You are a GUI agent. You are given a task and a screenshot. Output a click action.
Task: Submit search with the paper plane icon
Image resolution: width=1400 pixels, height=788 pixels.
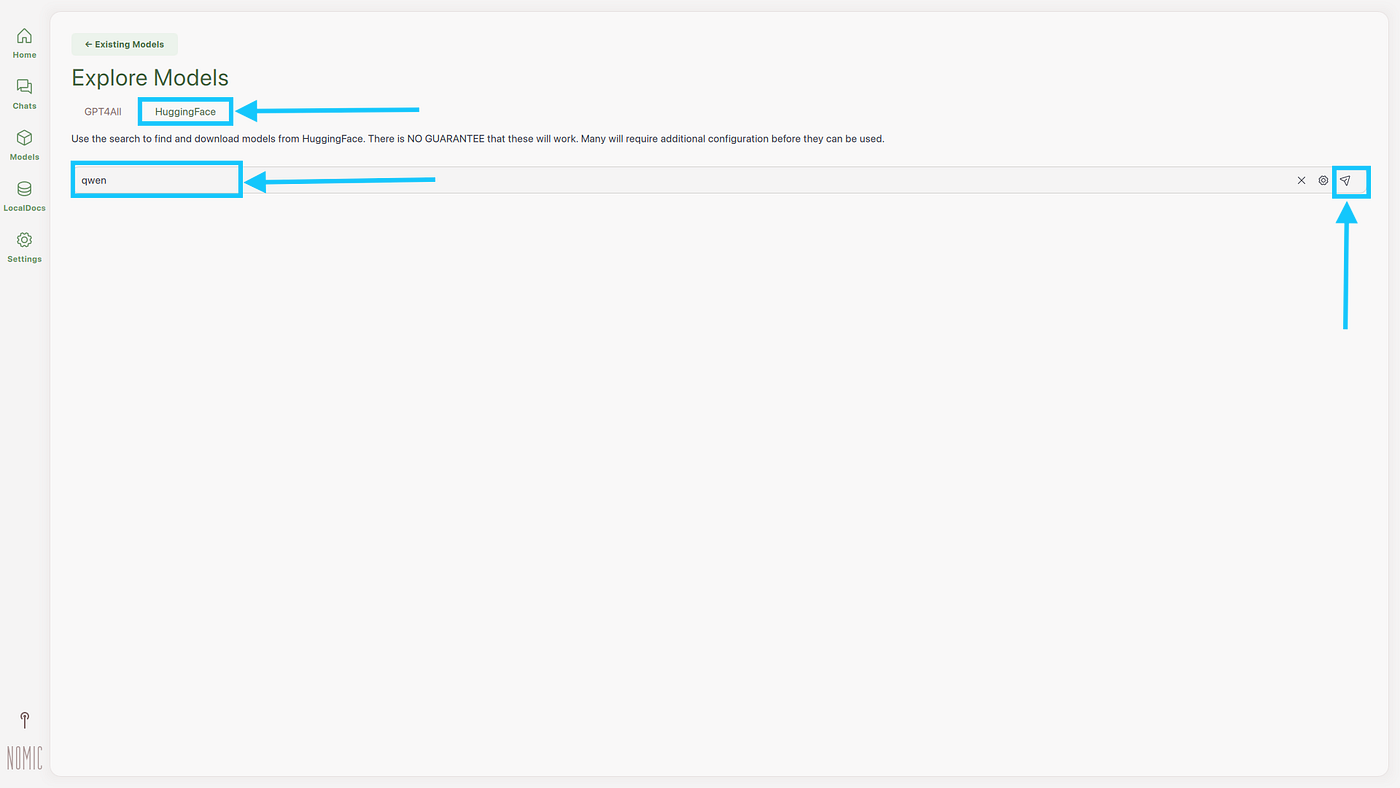point(1345,181)
